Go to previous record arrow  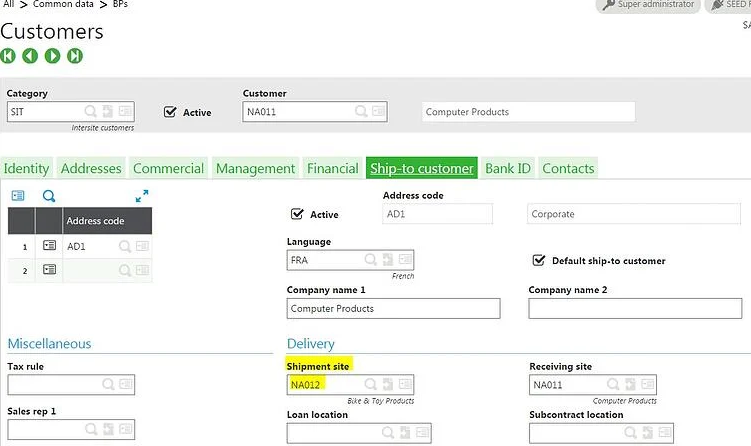pyautogui.click(x=30, y=56)
